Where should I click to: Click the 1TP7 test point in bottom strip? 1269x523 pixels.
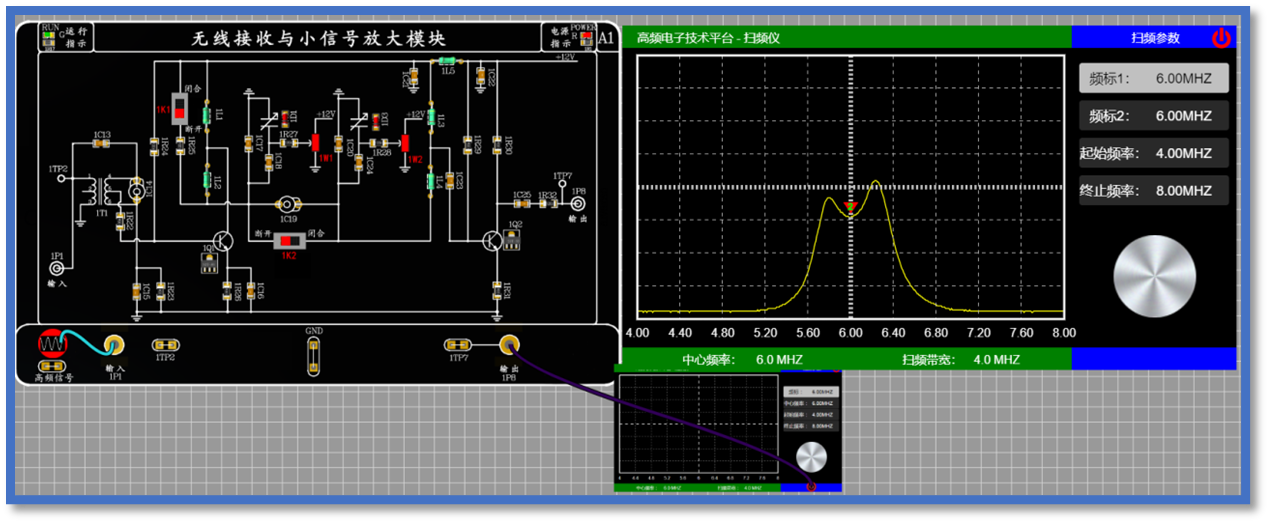coord(459,345)
